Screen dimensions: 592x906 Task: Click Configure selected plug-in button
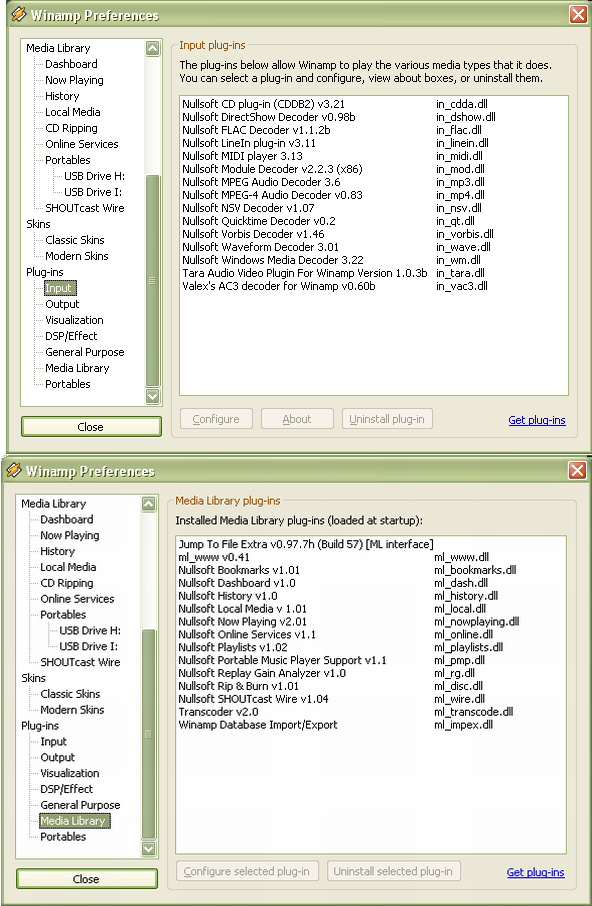click(247, 871)
